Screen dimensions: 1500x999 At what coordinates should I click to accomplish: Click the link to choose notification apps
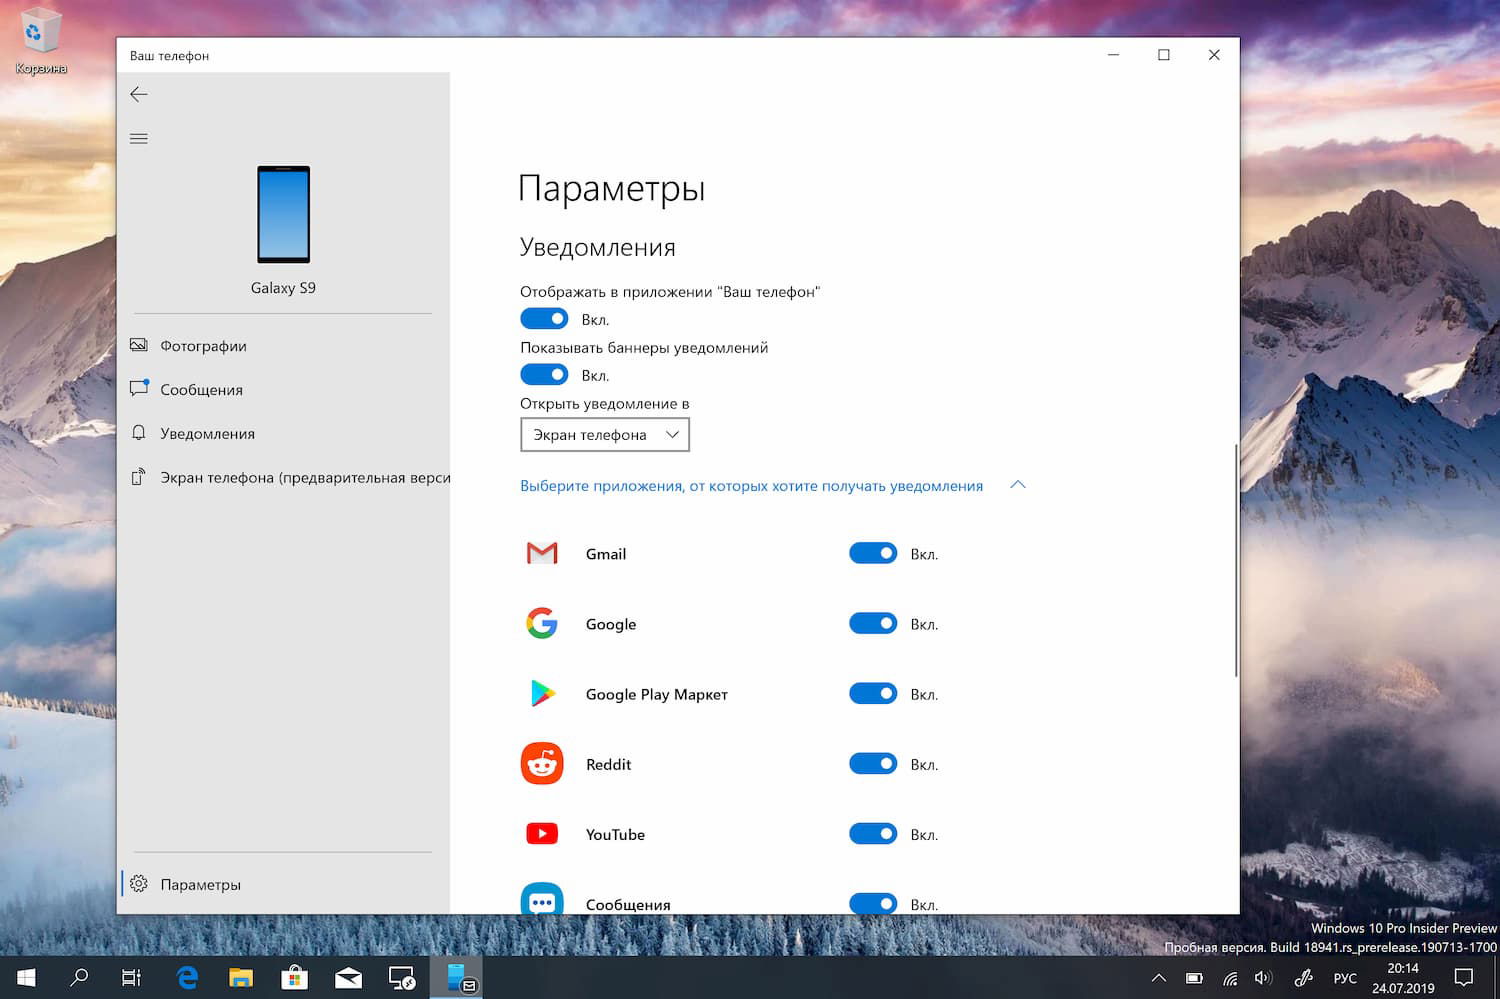(x=751, y=486)
